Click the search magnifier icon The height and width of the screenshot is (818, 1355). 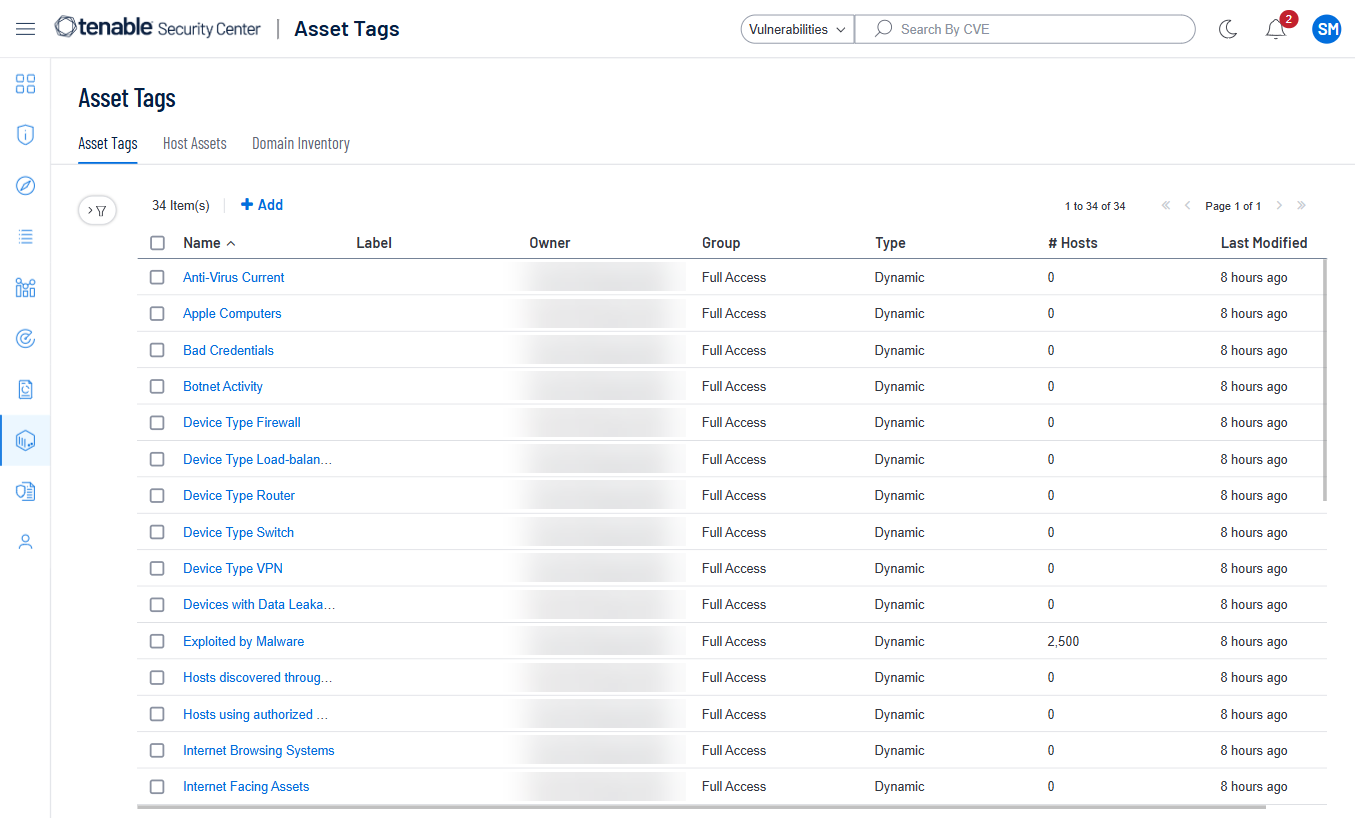point(883,29)
